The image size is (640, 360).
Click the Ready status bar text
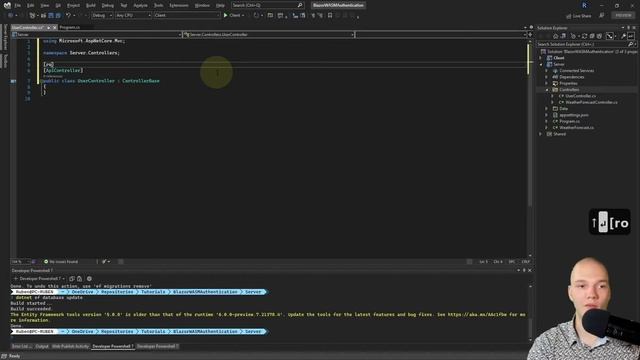(x=14, y=356)
